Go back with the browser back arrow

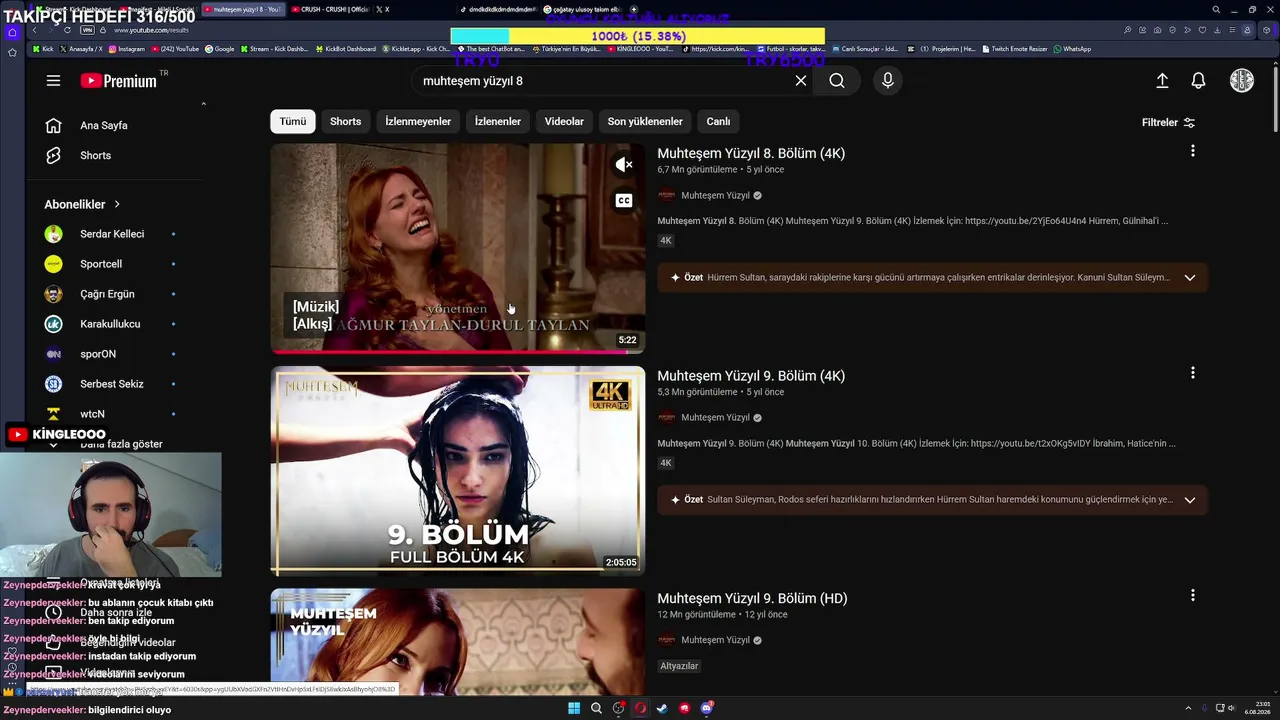pyautogui.click(x=34, y=30)
